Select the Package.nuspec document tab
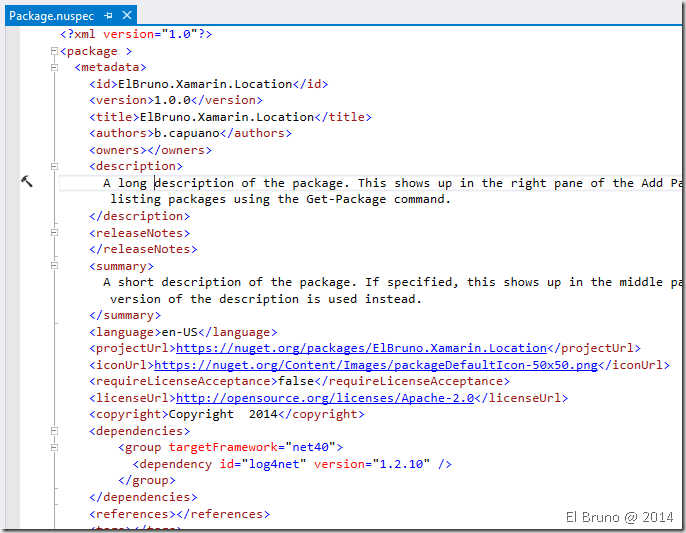 click(x=50, y=17)
